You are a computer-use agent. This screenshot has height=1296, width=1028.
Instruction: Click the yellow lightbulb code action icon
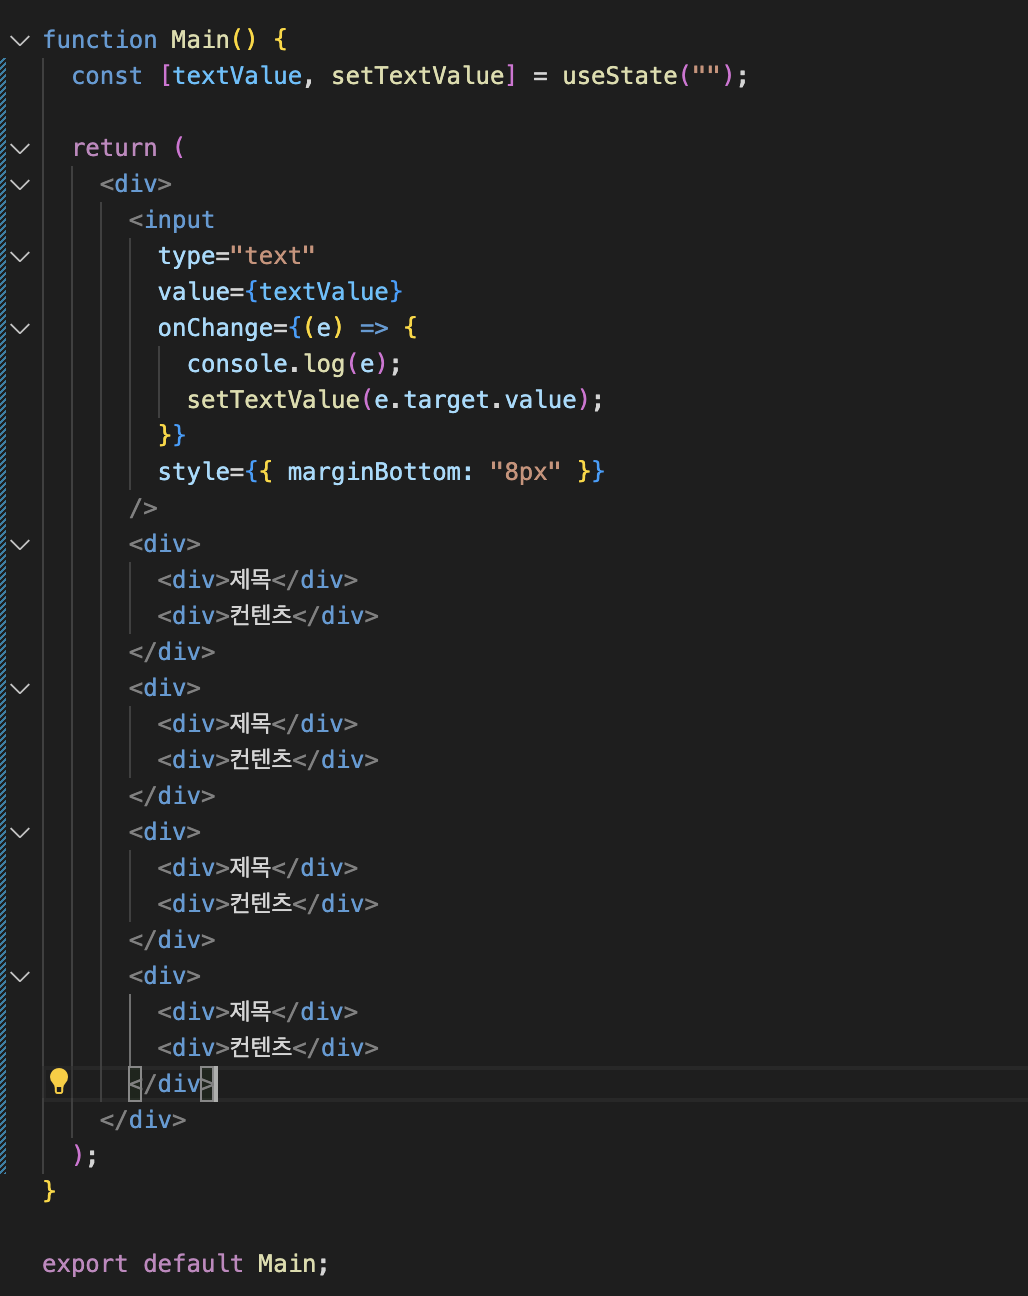tap(59, 1082)
